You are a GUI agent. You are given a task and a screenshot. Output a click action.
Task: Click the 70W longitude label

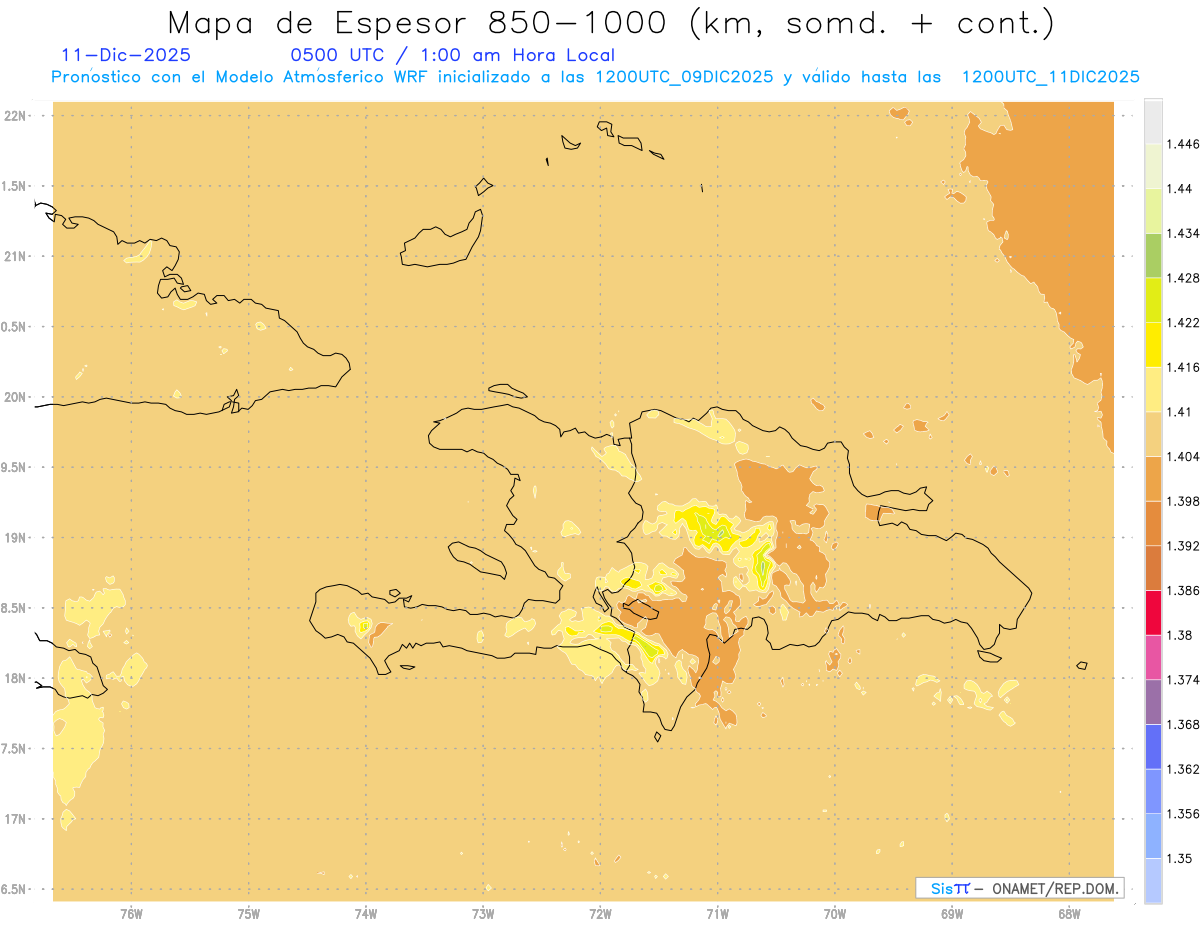click(835, 913)
